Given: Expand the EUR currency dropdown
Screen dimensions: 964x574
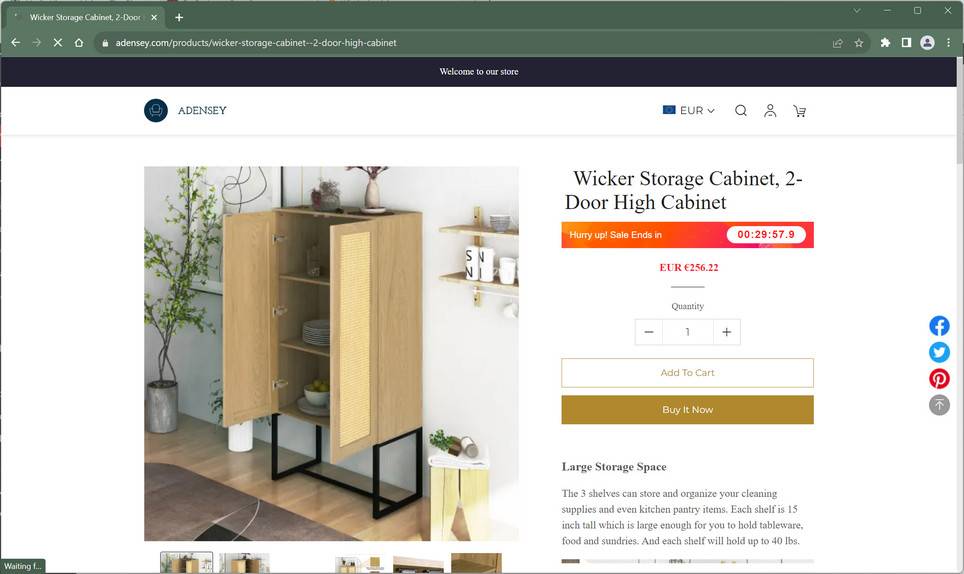Looking at the screenshot, I should tap(689, 111).
